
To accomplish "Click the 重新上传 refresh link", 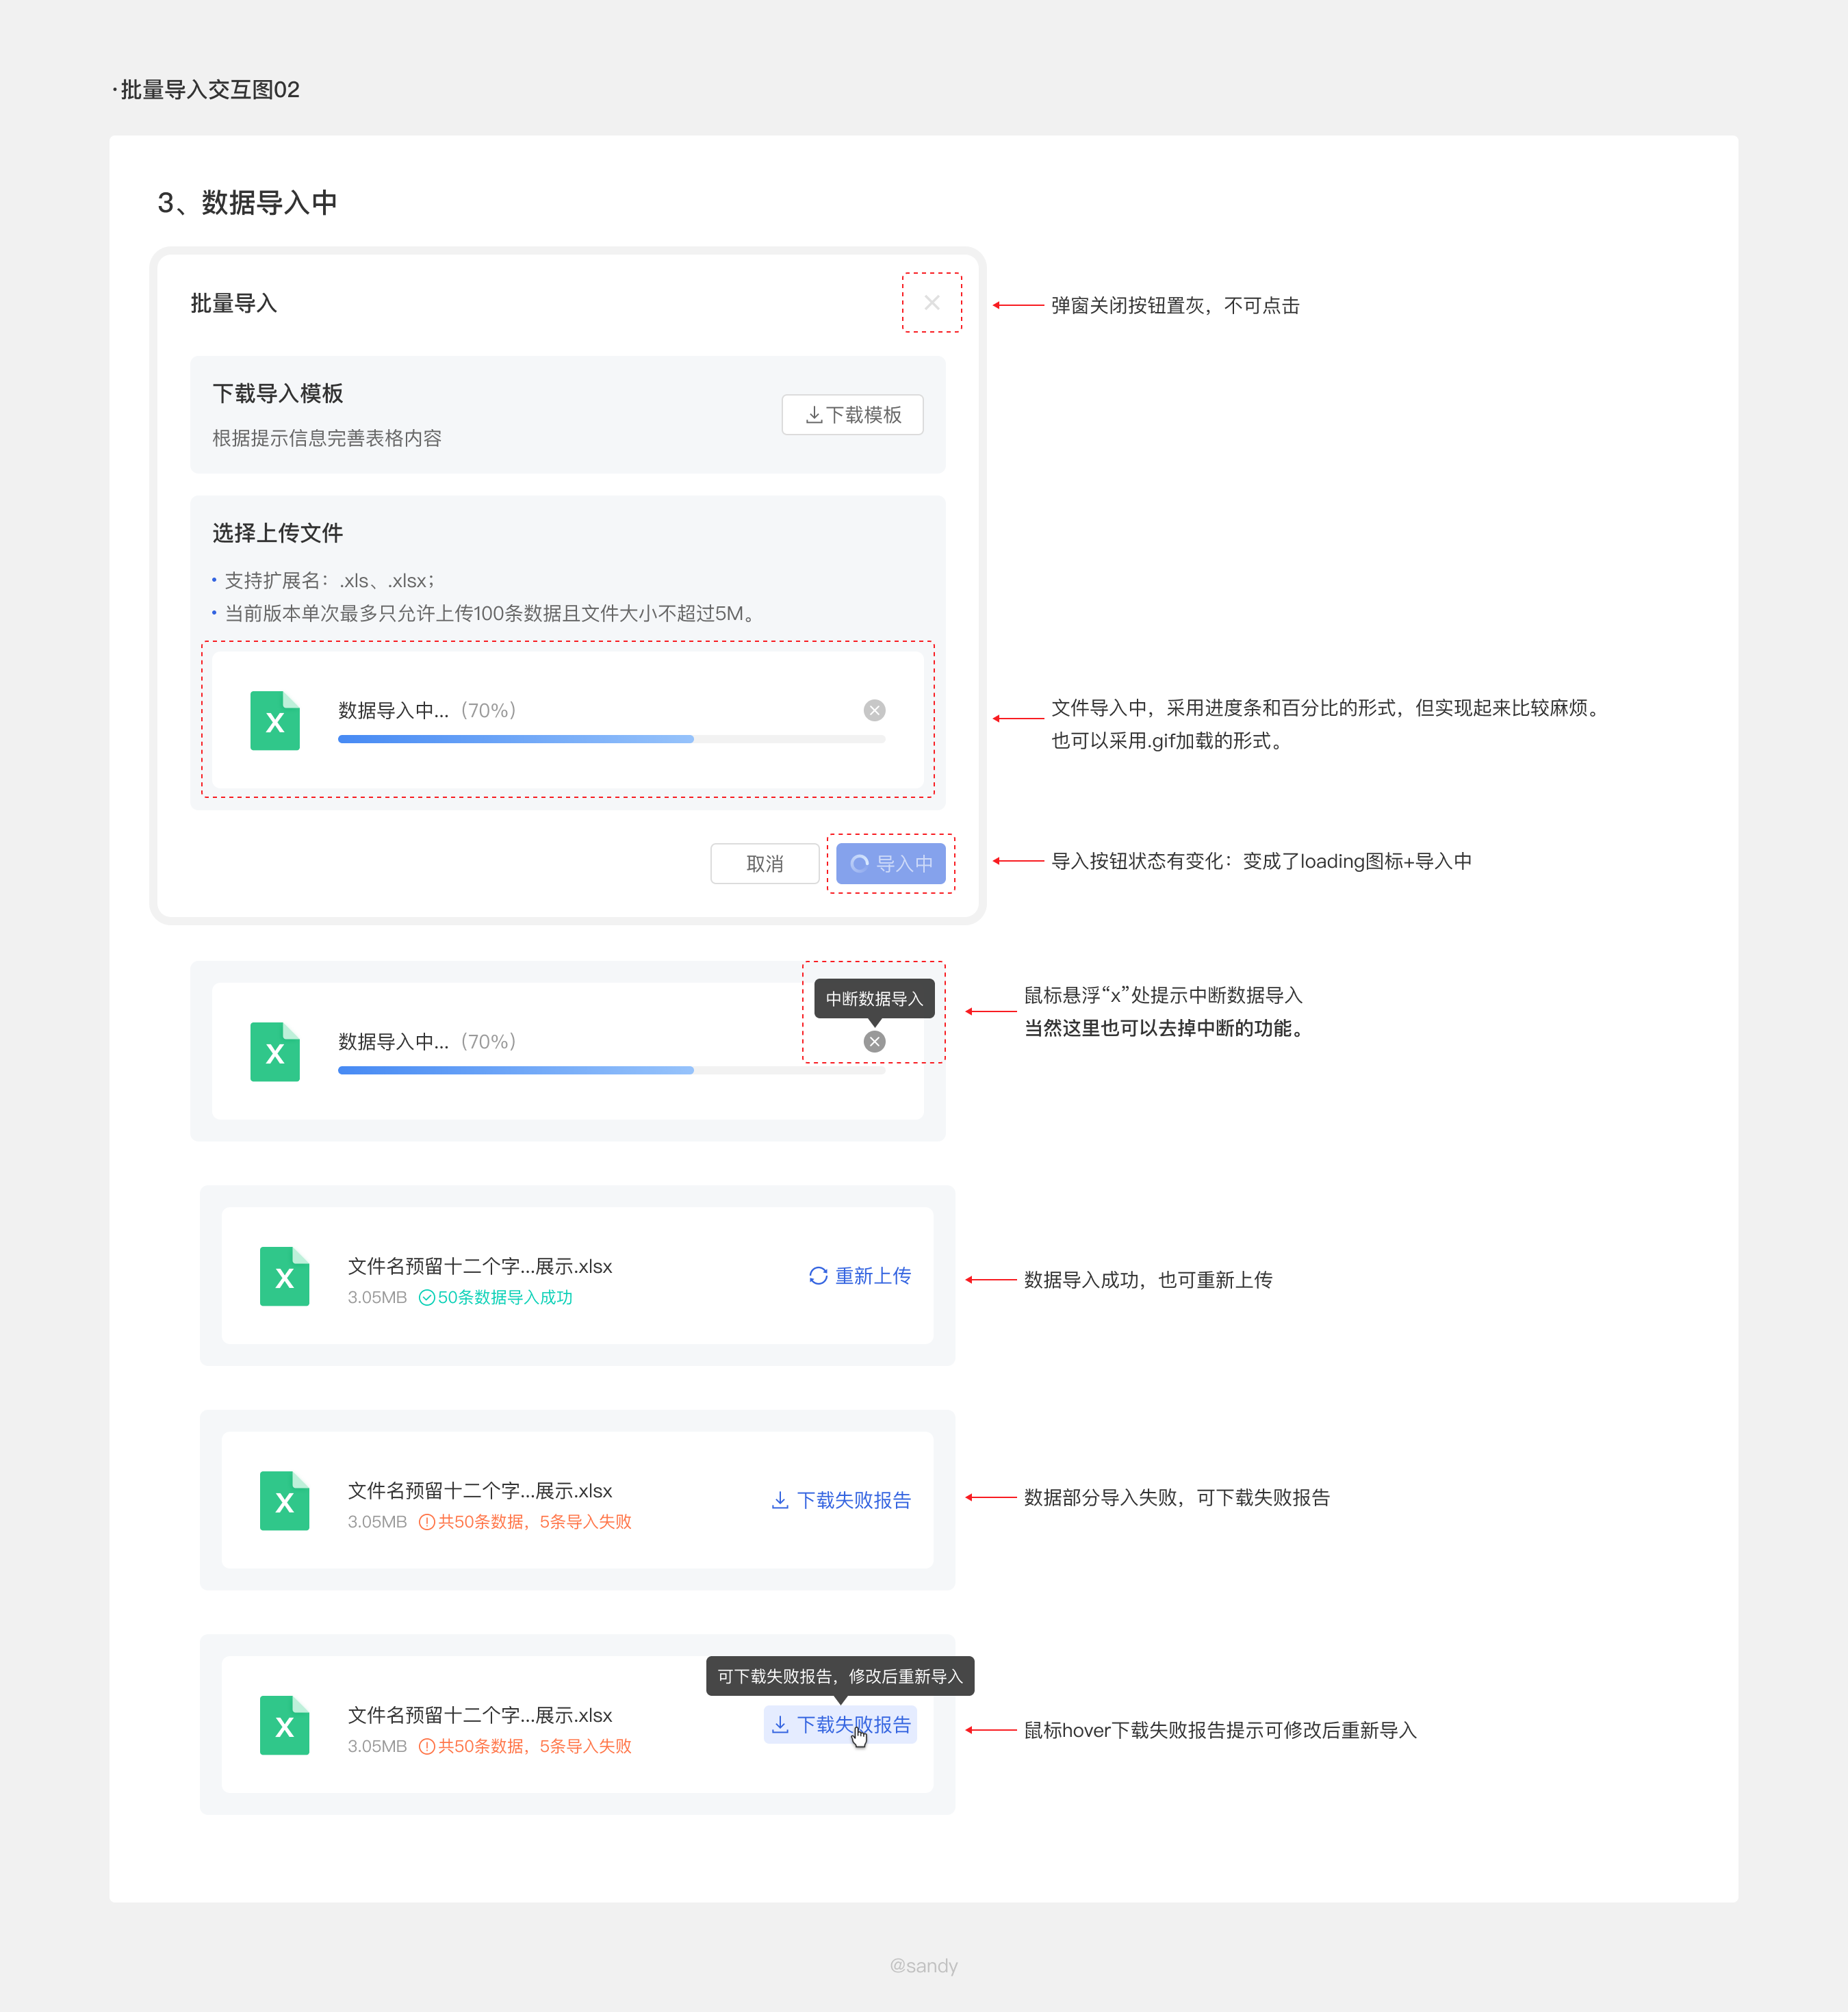I will coord(860,1275).
